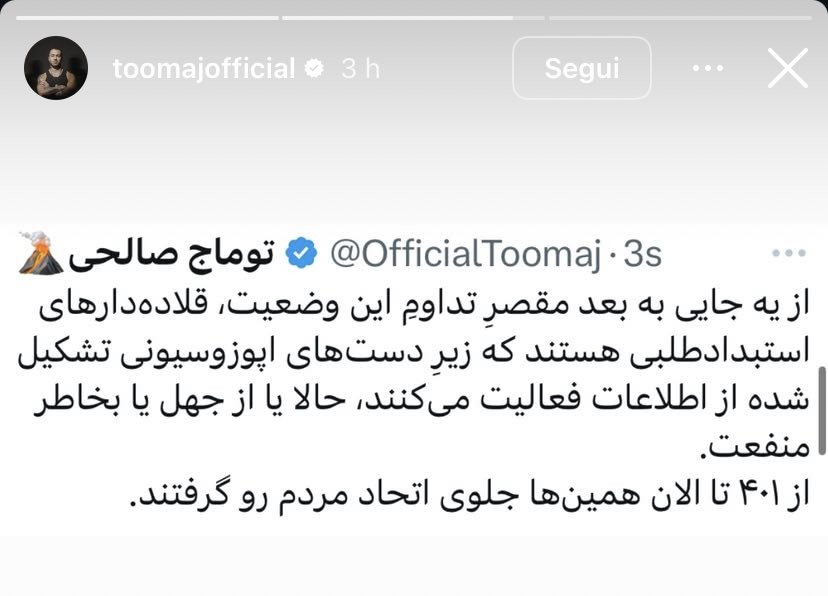This screenshot has height=596, width=828.
Task: Tap the blank area below the tweet
Action: 414,566
